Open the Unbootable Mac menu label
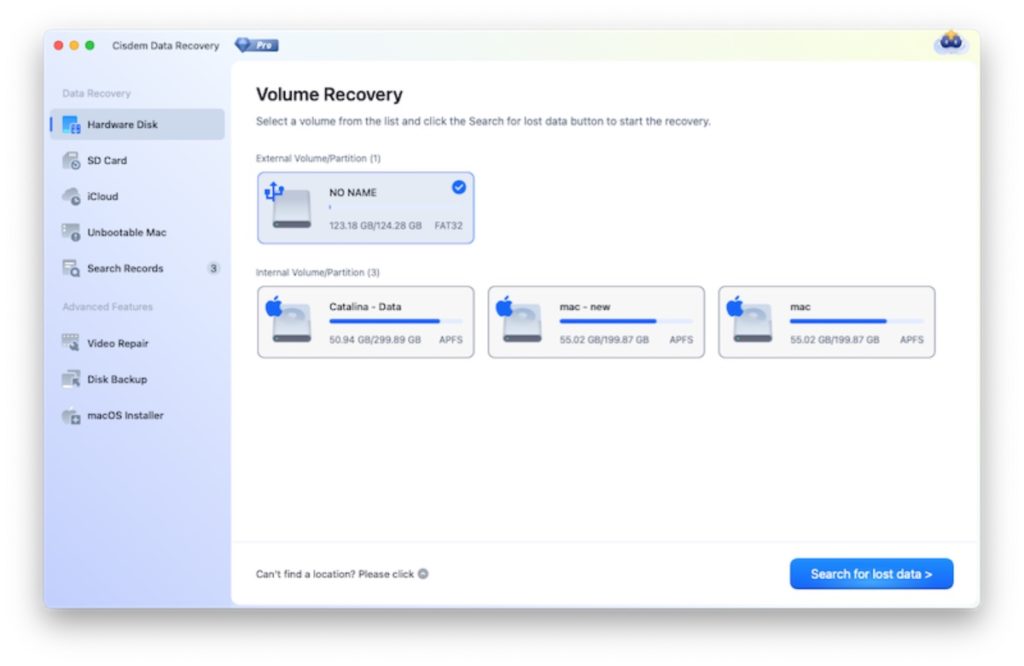This screenshot has width=1024, height=666. 126,233
